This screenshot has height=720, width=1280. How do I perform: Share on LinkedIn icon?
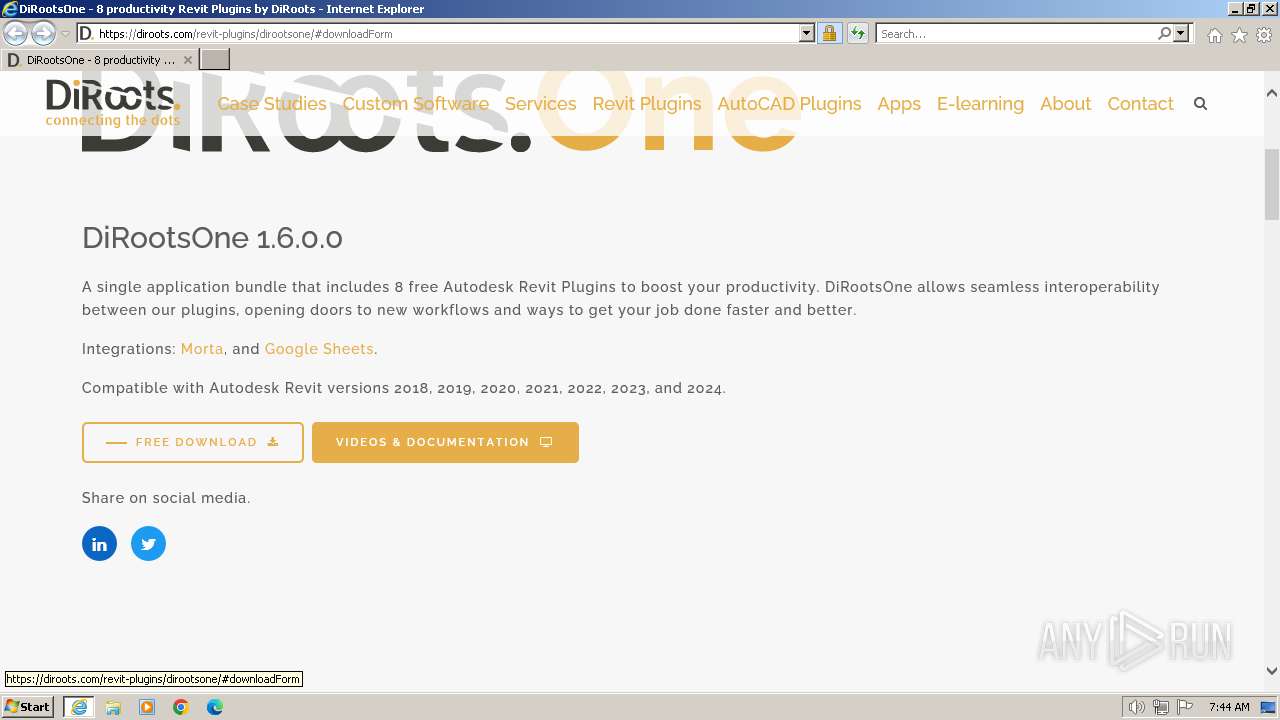(x=99, y=544)
